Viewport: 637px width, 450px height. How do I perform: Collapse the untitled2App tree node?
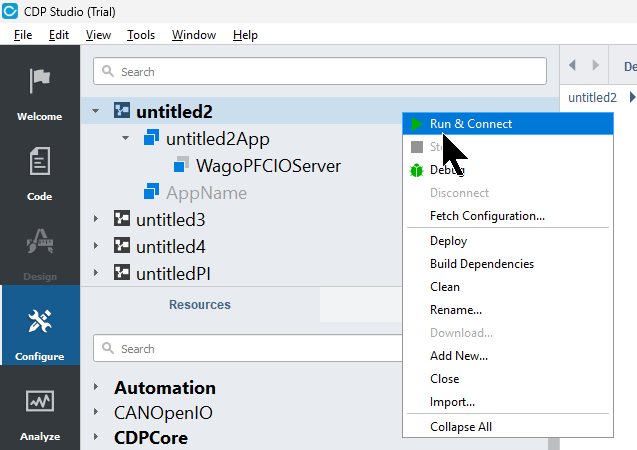coord(126,138)
